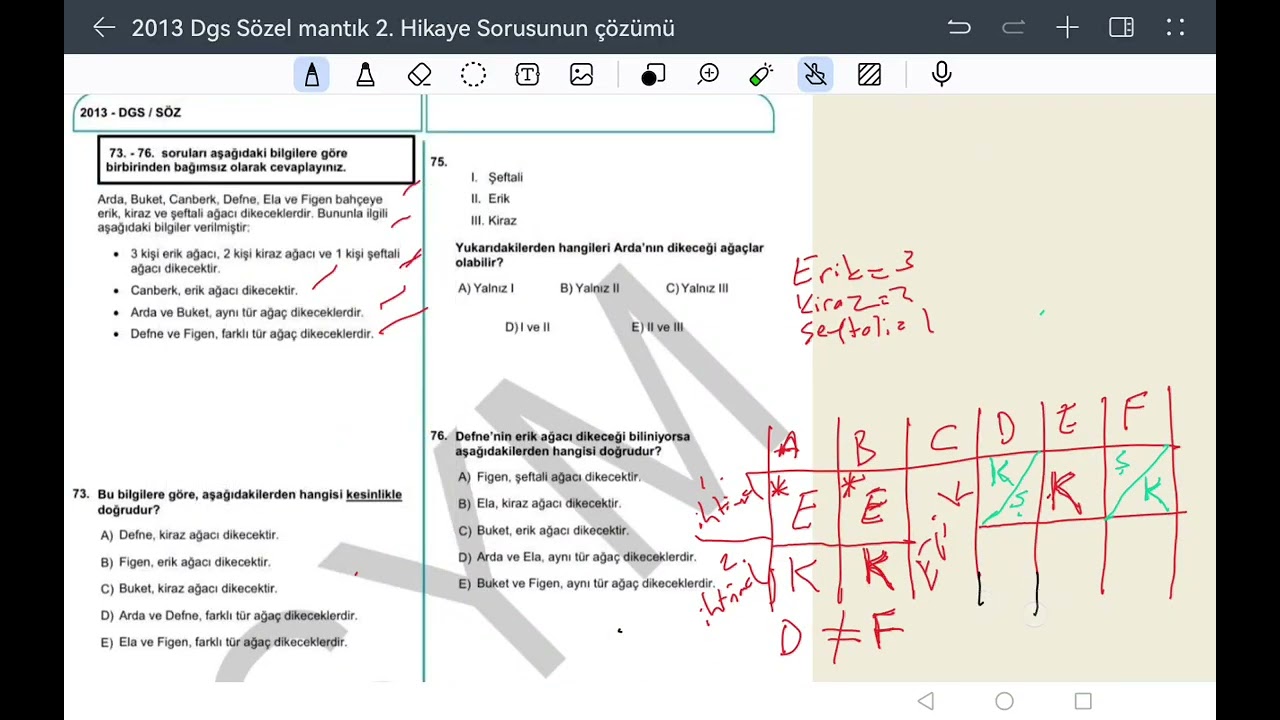Tap the Android back button
This screenshot has width=1280, height=720.
click(926, 701)
